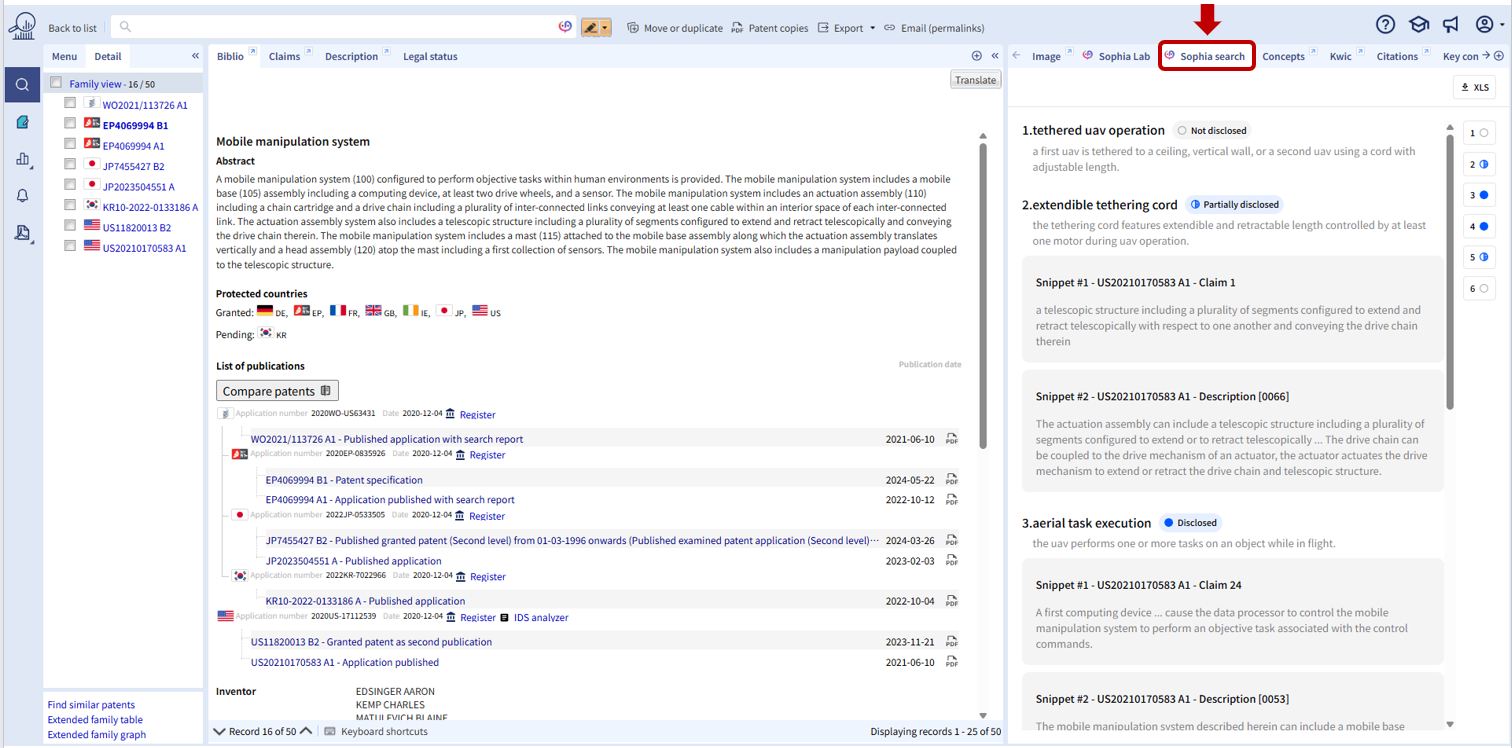Image resolution: width=1512 pixels, height=748 pixels.
Task: Click the Compare patents button
Action: point(279,391)
